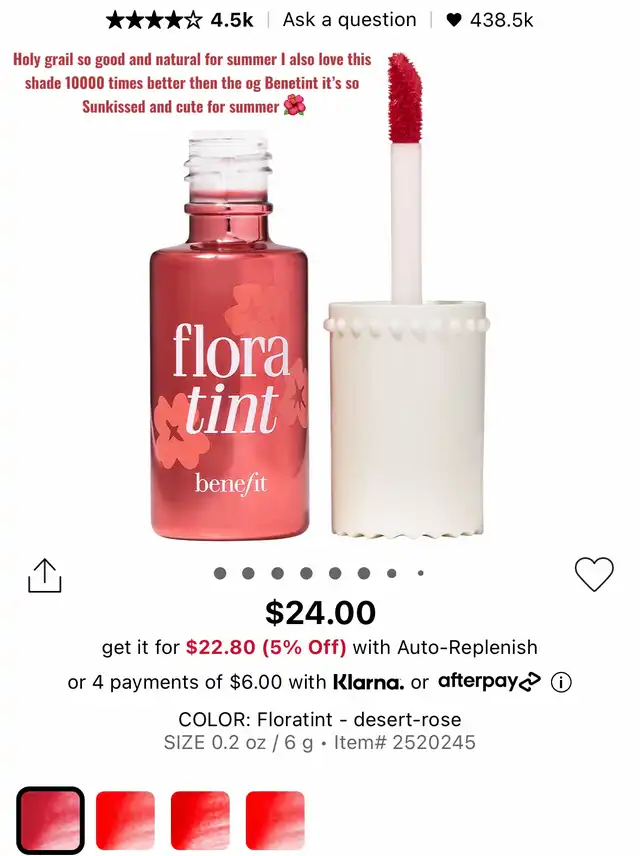The height and width of the screenshot is (856, 640).
Task: Tap the share icon below product image
Action: [45, 575]
